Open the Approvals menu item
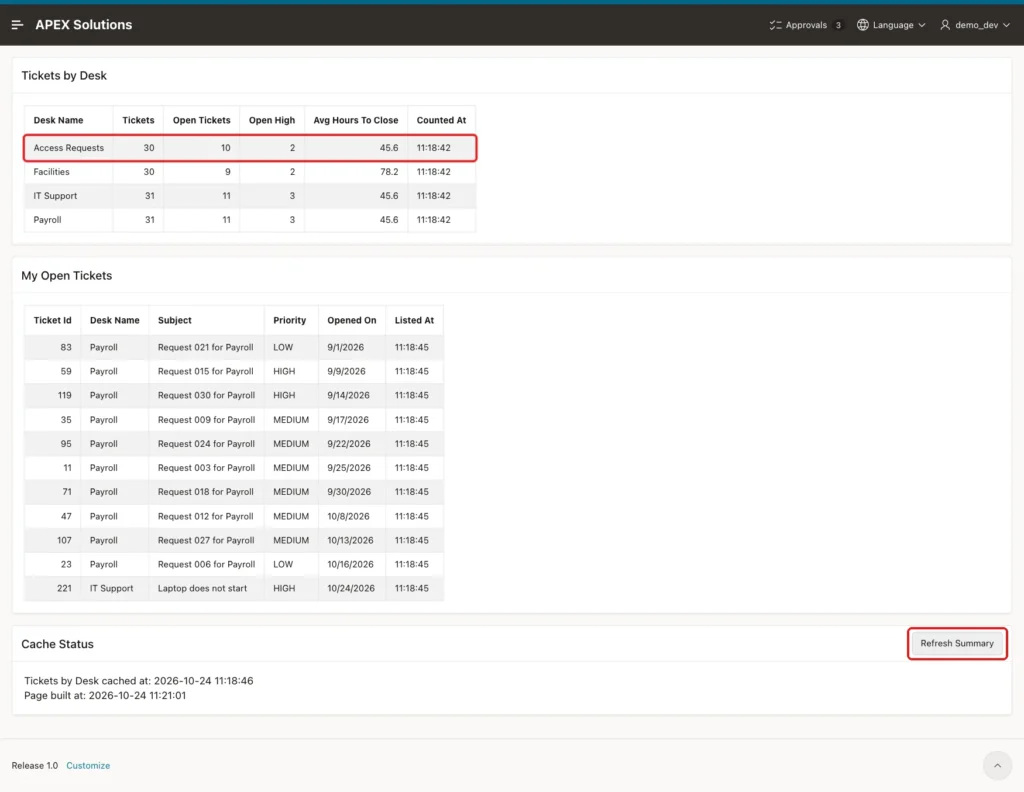The width and height of the screenshot is (1024, 792). click(805, 25)
